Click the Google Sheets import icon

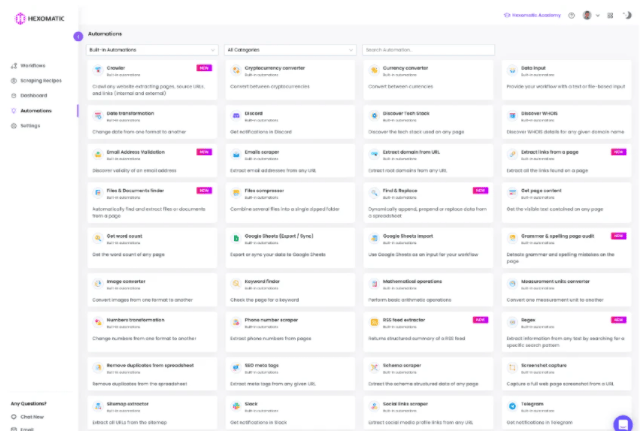373,238
